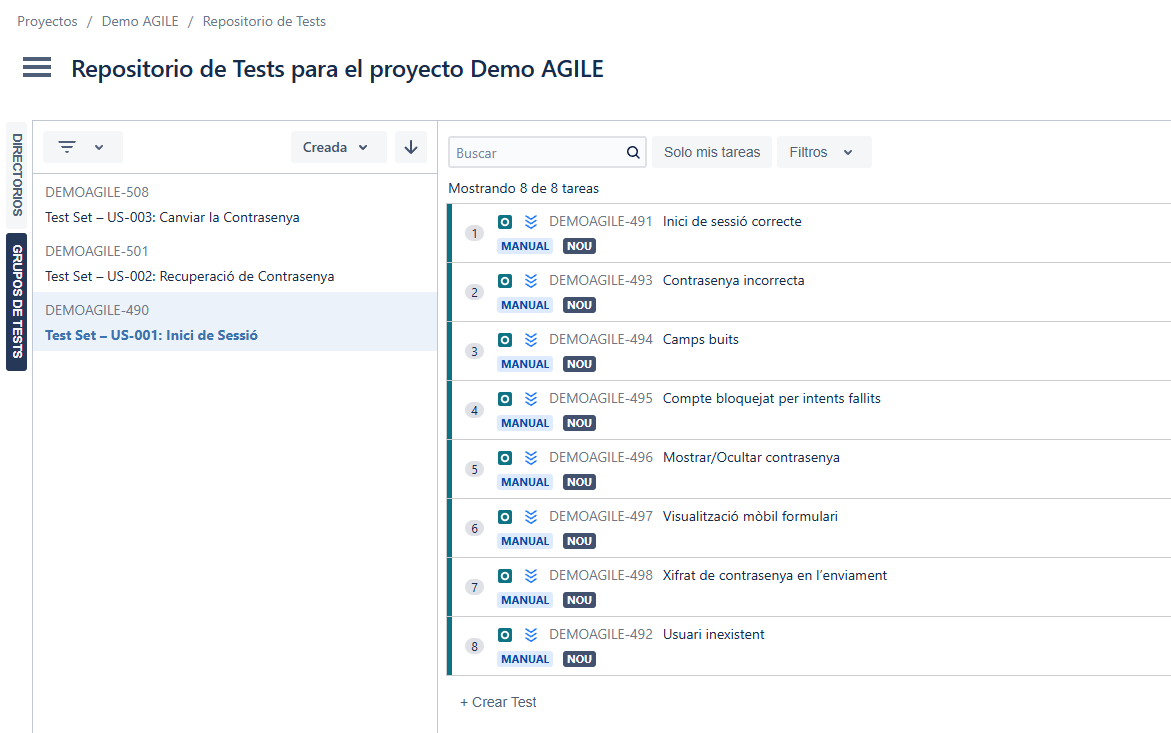The height and width of the screenshot is (733, 1171).
Task: Click NOU status badge on DEMOAGILE-492 row
Action: 579,659
